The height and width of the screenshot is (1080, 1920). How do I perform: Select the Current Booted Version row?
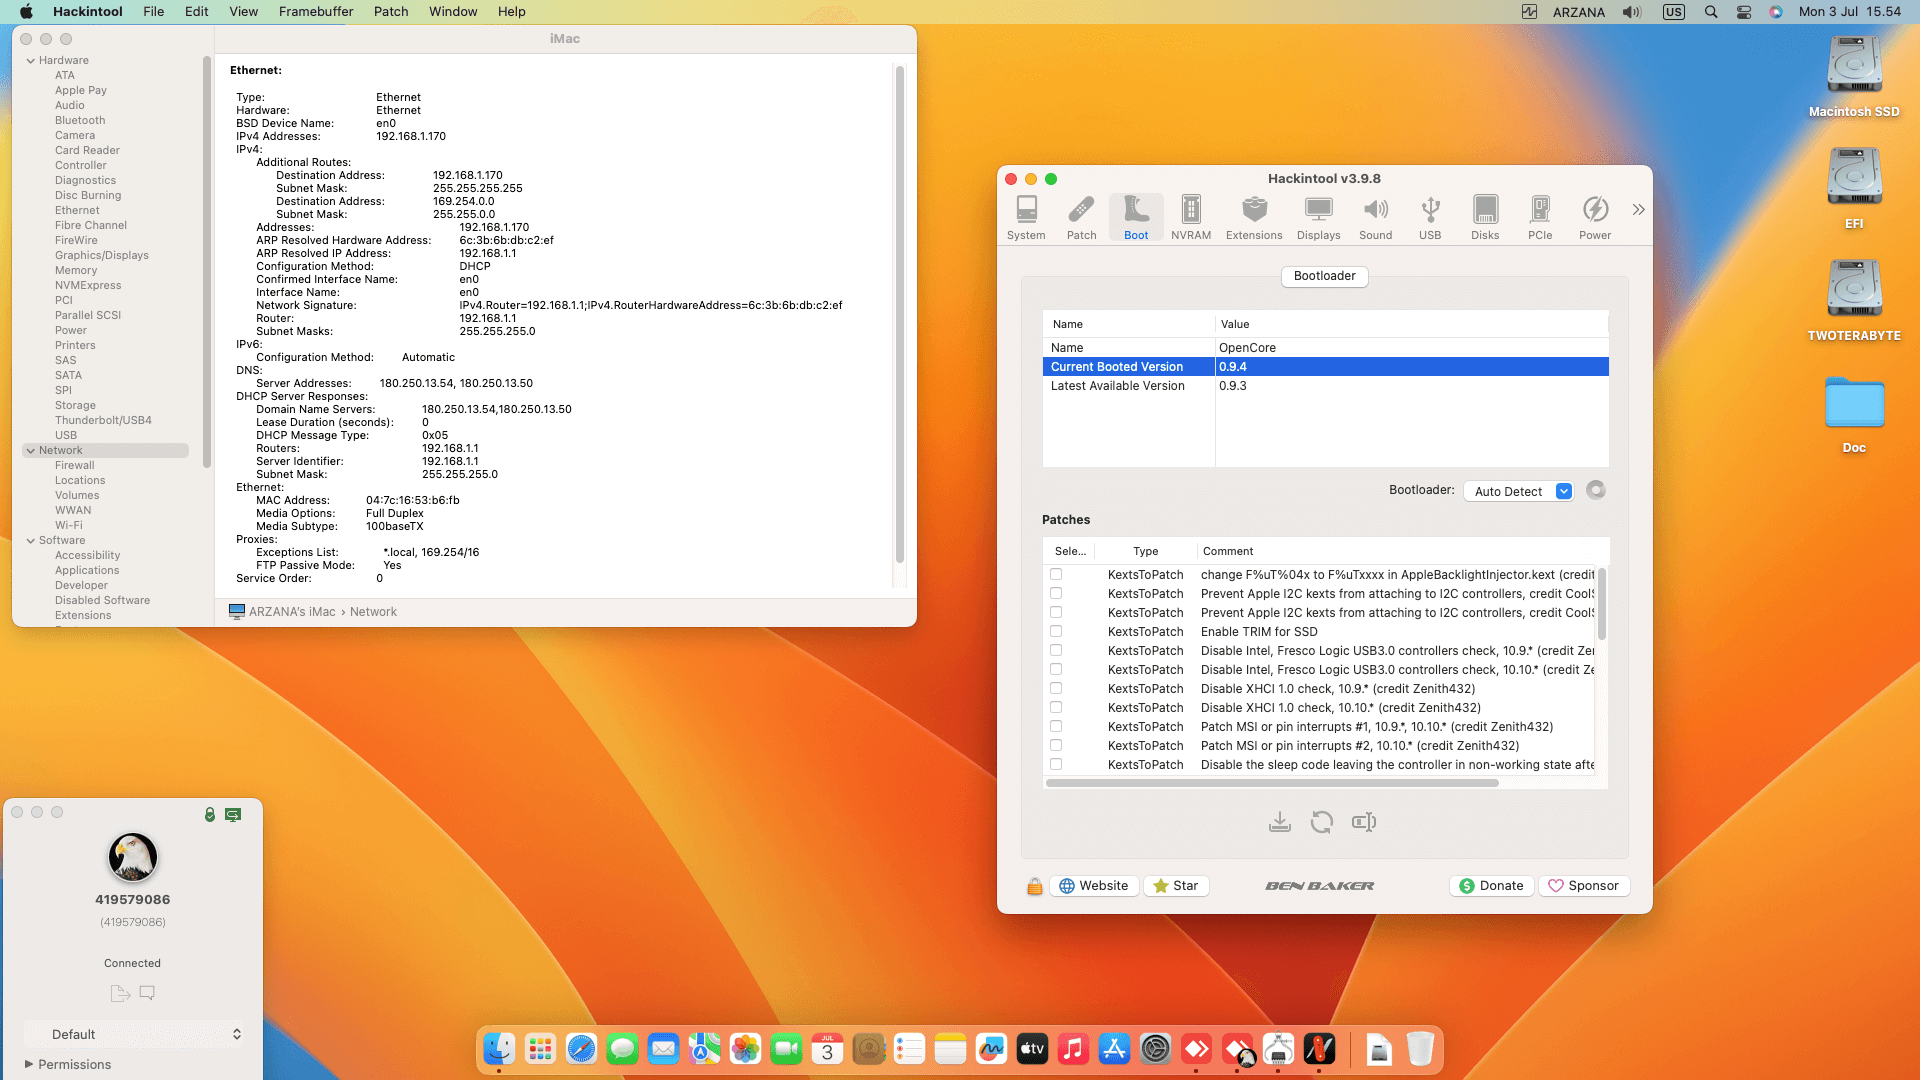(x=1325, y=367)
